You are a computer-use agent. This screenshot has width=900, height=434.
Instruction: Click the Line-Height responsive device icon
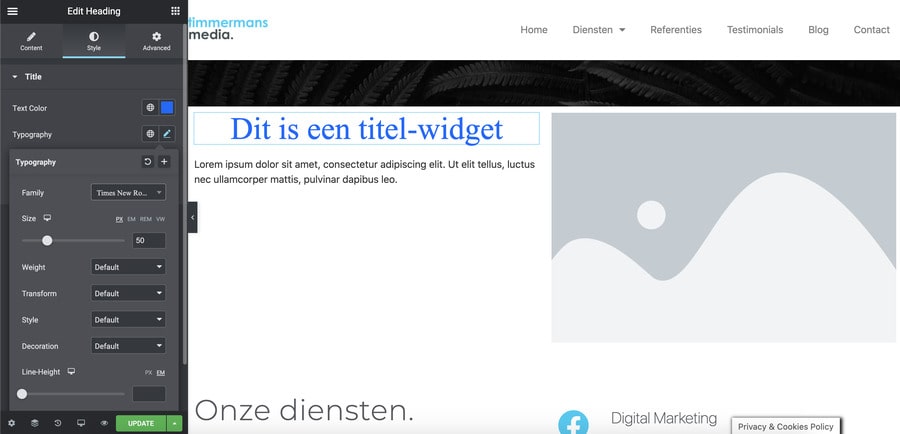pyautogui.click(x=71, y=371)
